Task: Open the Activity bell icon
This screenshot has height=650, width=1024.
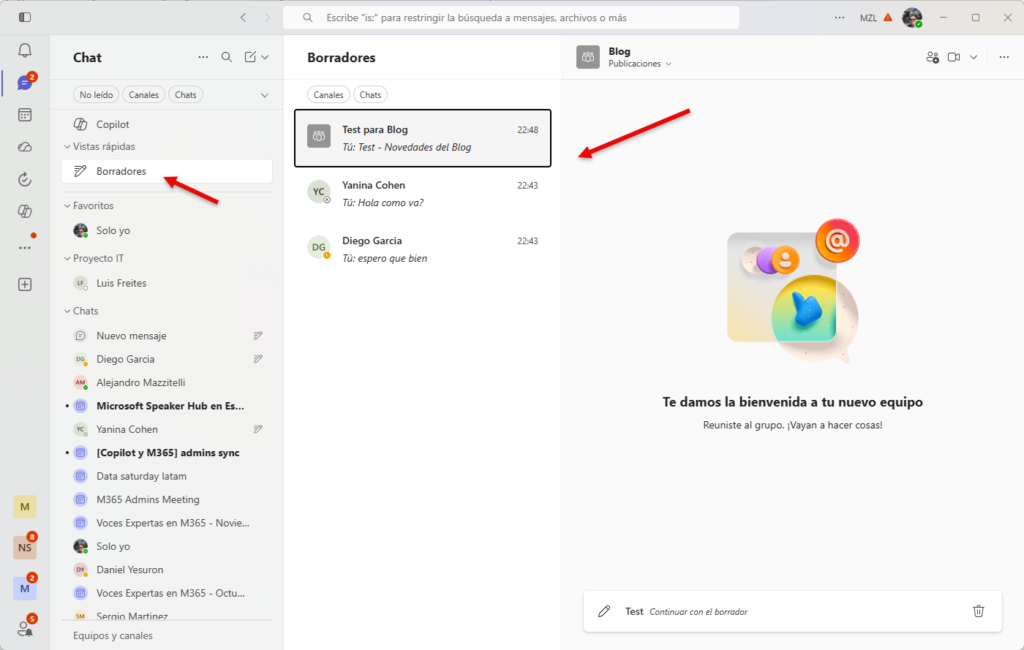Action: (25, 51)
